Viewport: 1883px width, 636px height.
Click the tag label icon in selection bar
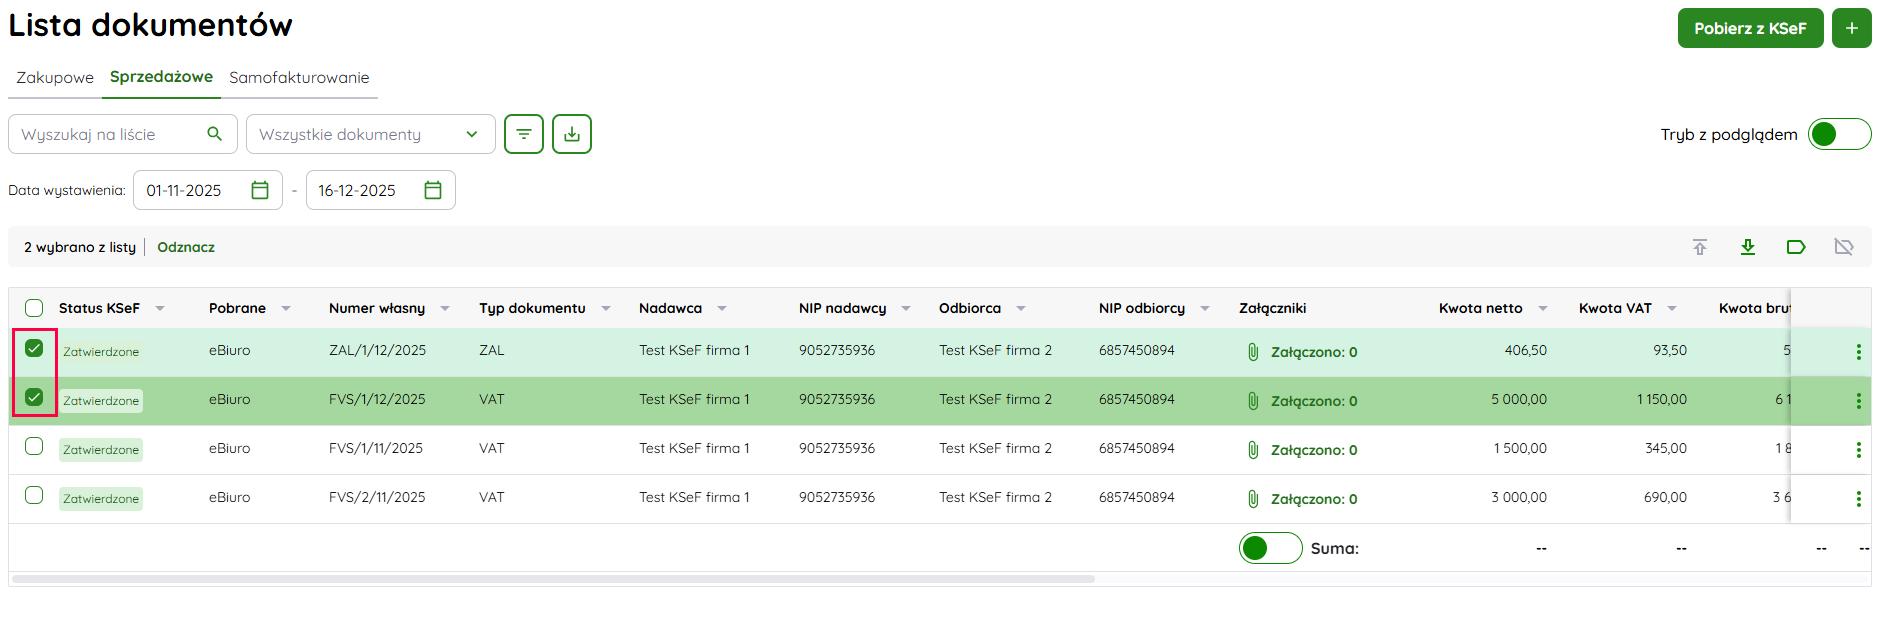coord(1795,247)
